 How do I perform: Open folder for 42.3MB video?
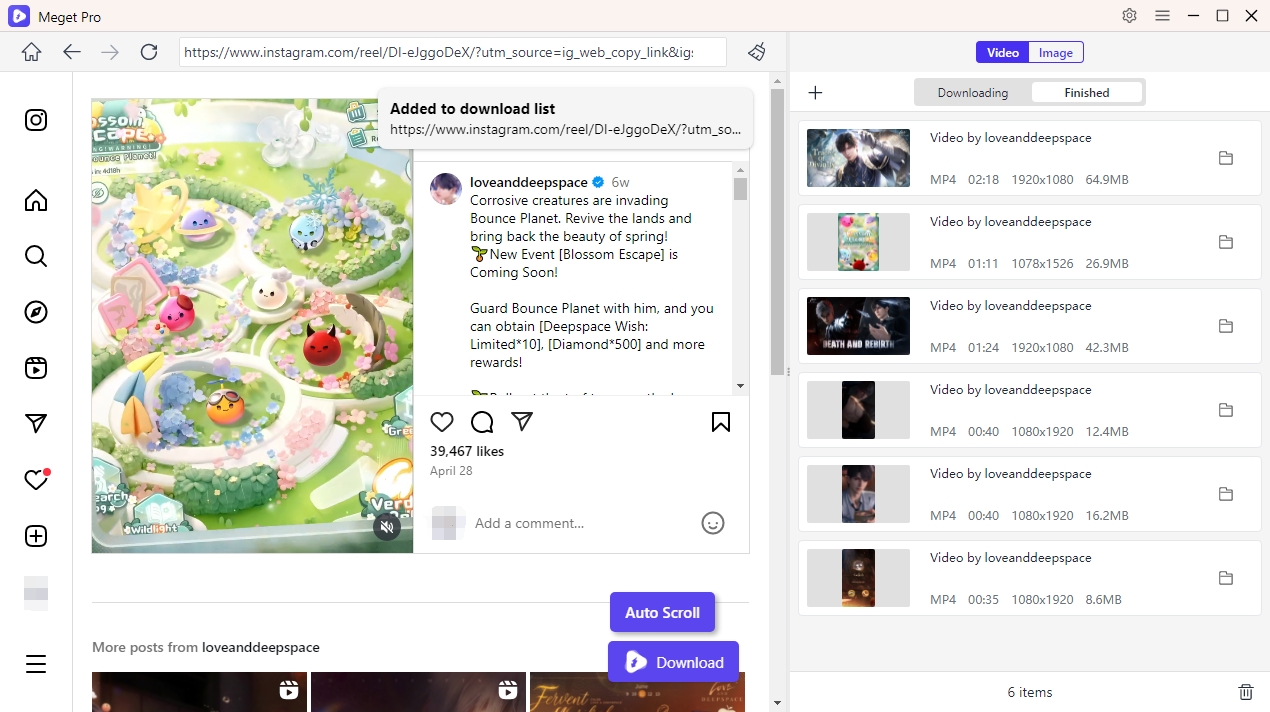click(1226, 326)
